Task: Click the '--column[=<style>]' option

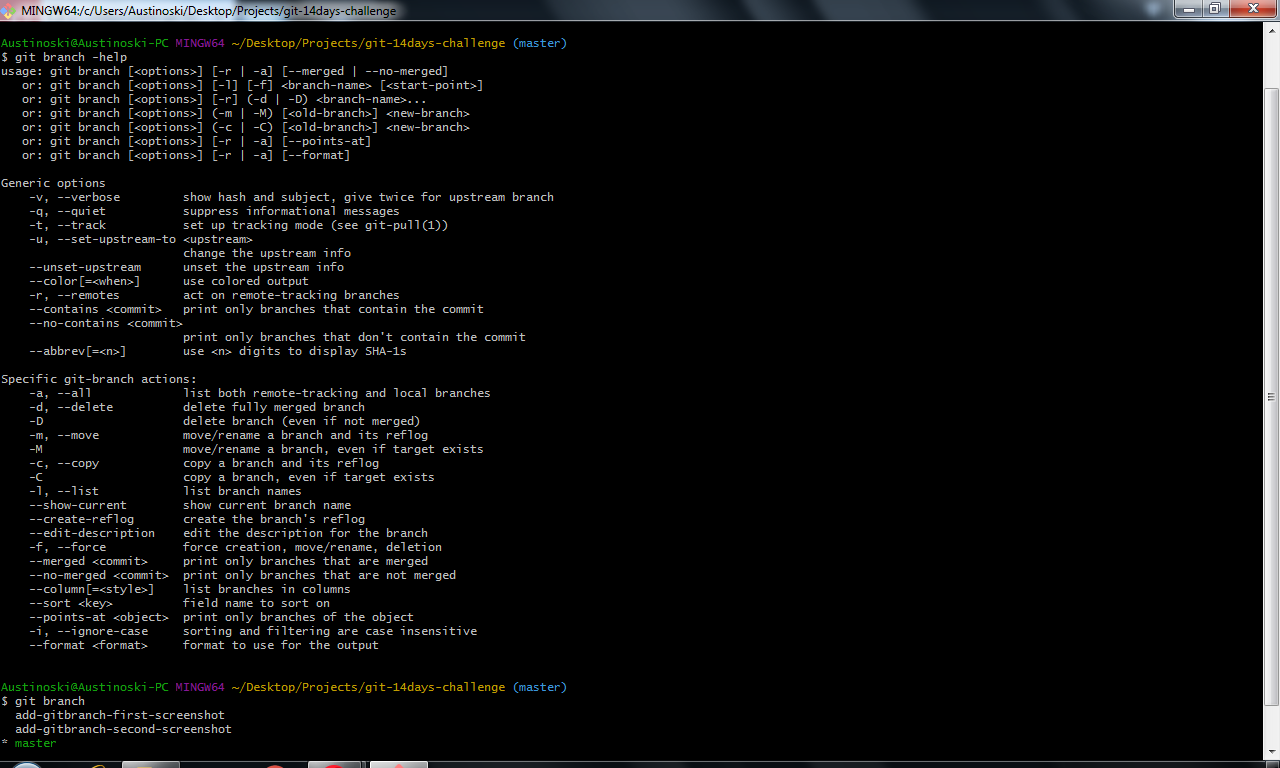Action: (92, 589)
